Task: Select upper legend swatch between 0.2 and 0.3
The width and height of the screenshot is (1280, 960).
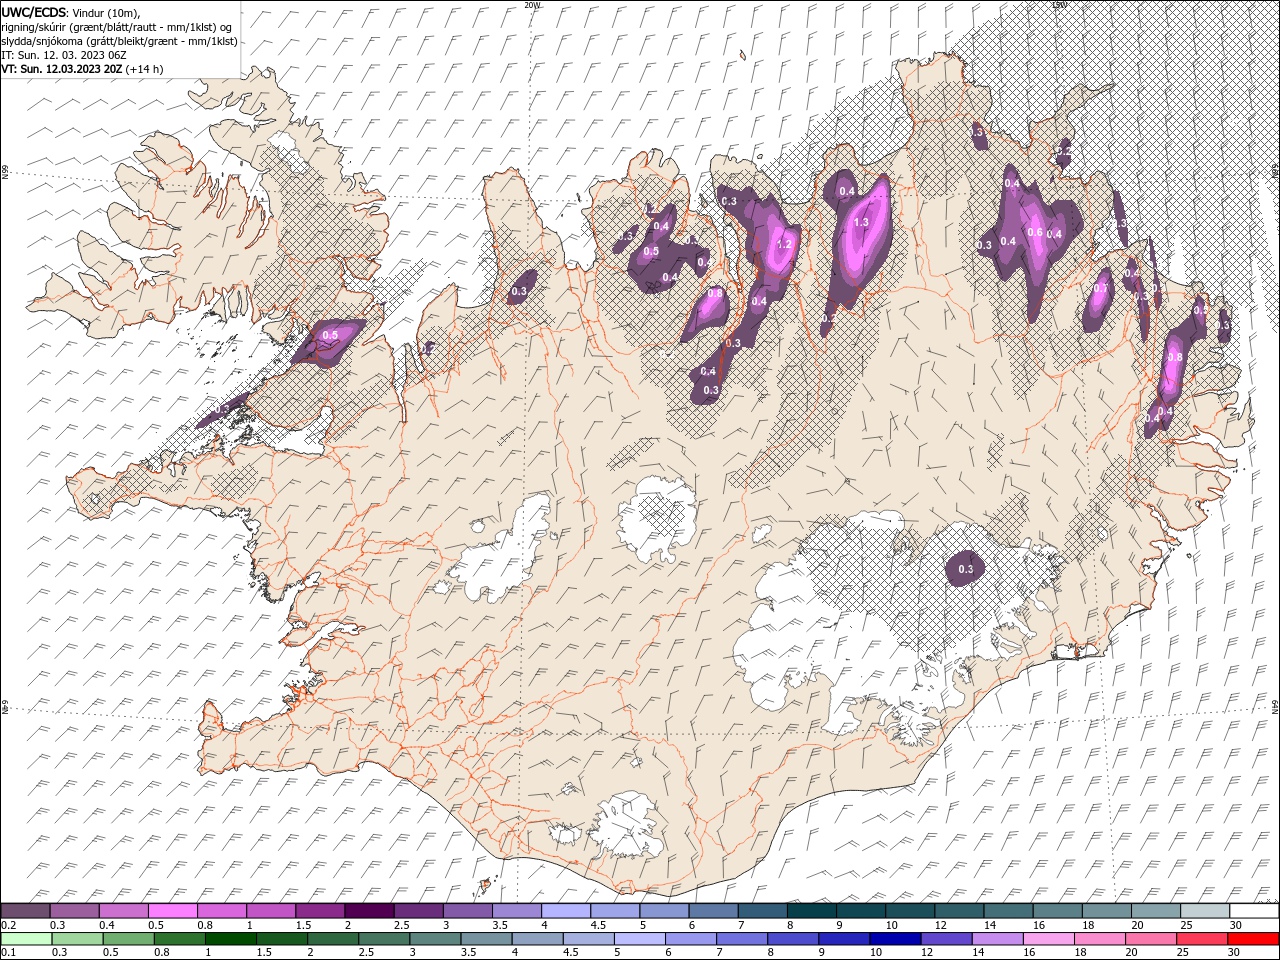Action: pos(25,911)
